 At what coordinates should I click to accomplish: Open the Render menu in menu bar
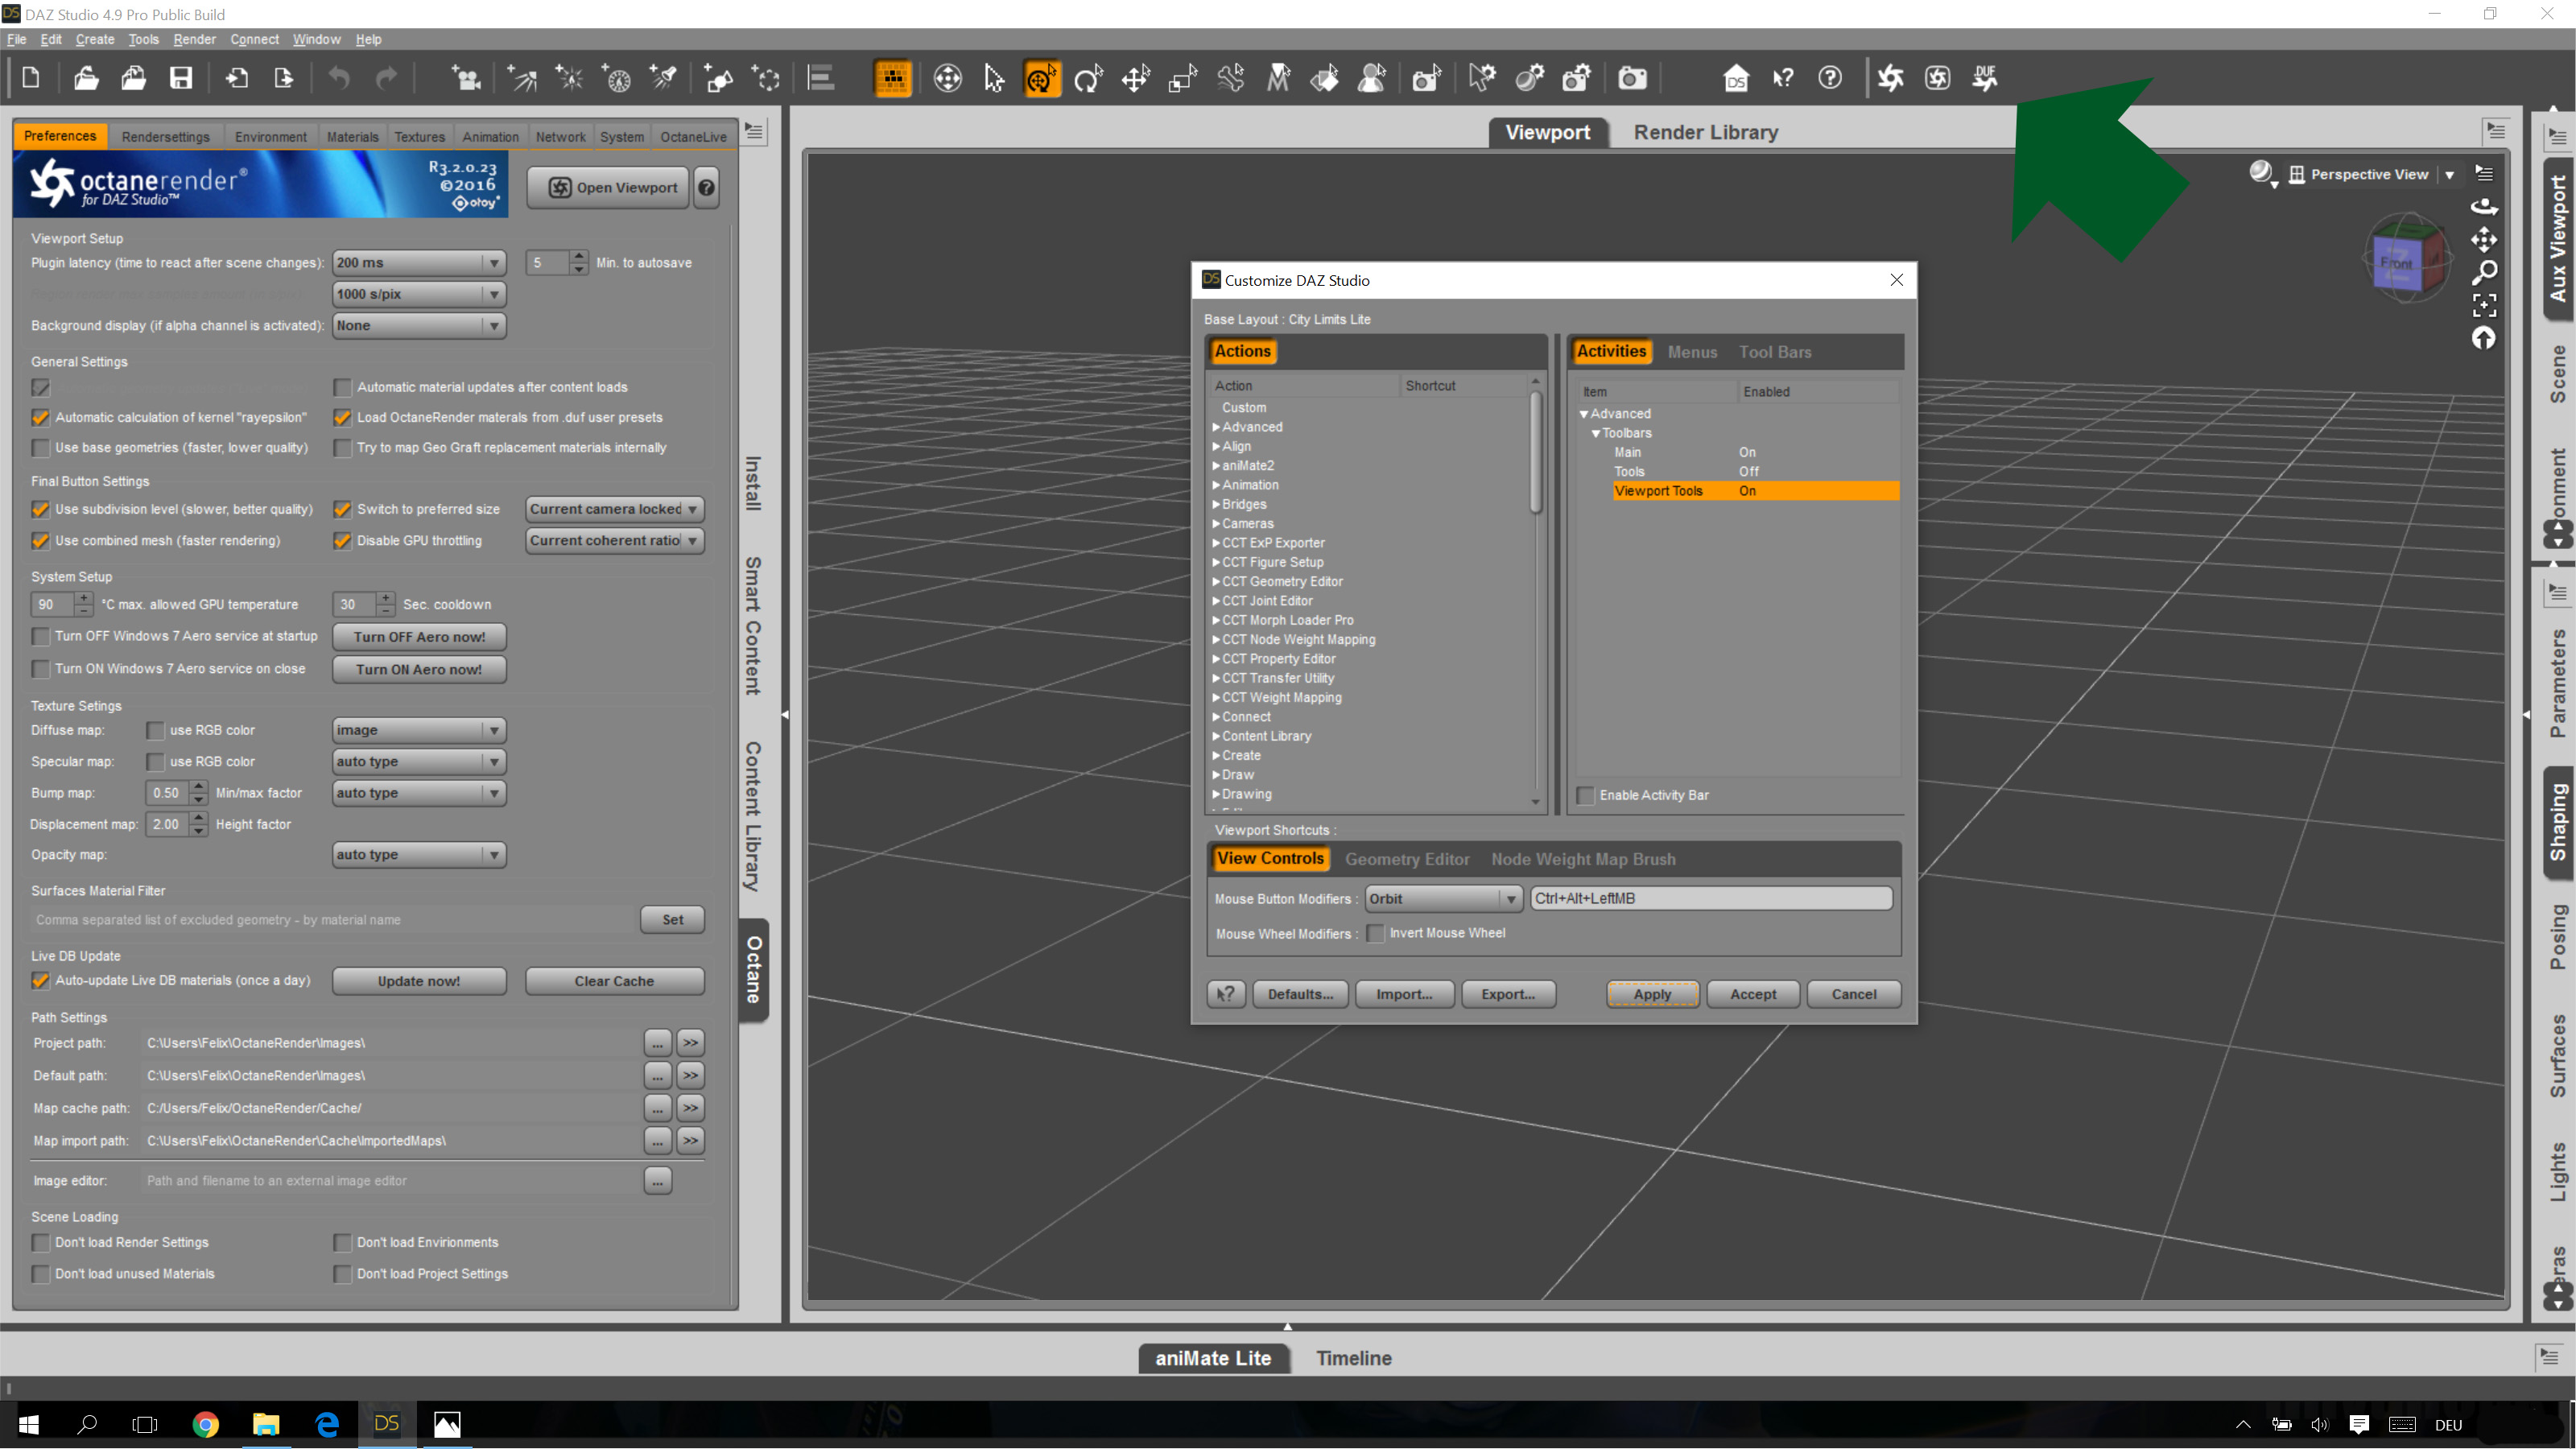coord(194,39)
